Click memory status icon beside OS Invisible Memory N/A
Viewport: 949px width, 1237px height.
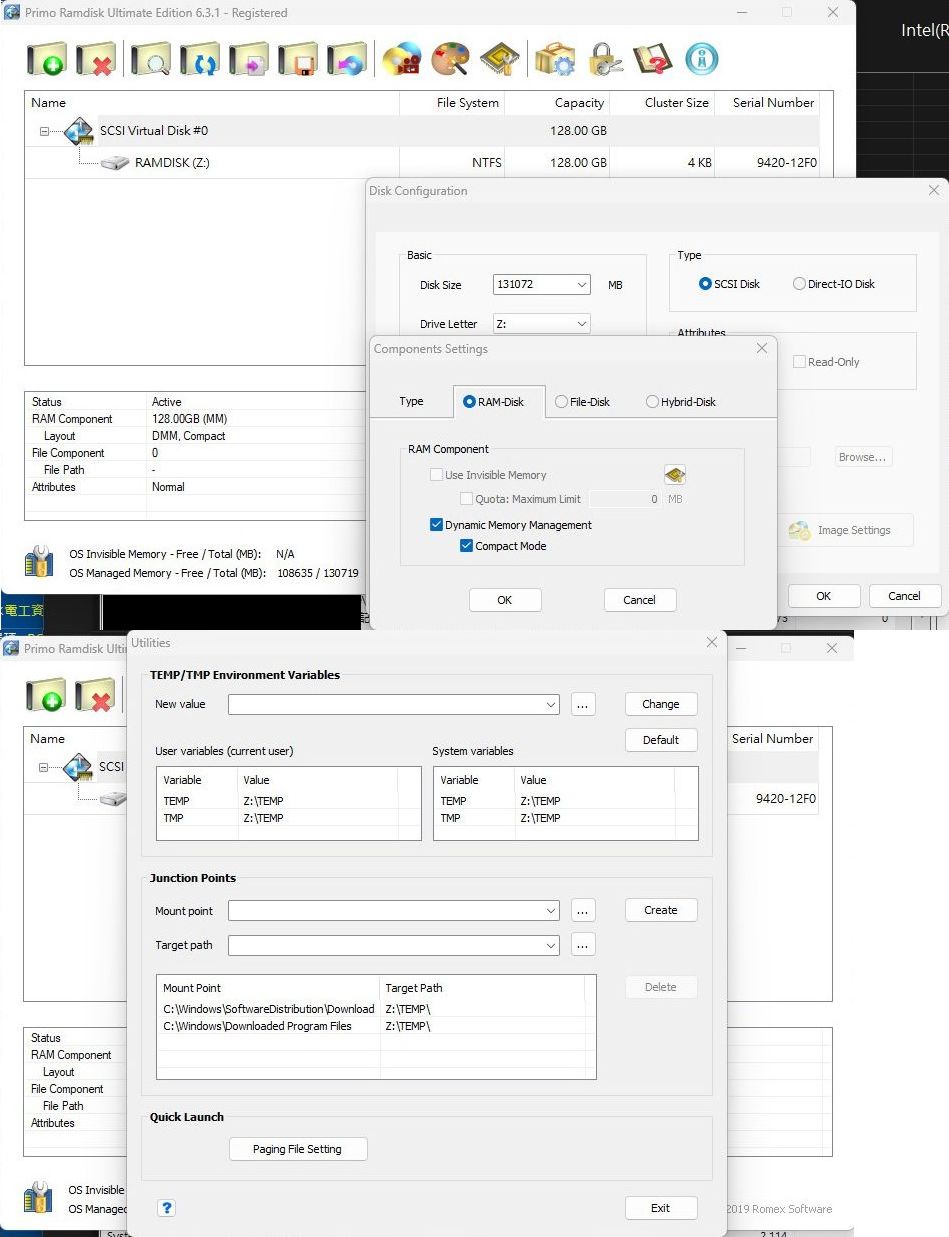tap(39, 562)
